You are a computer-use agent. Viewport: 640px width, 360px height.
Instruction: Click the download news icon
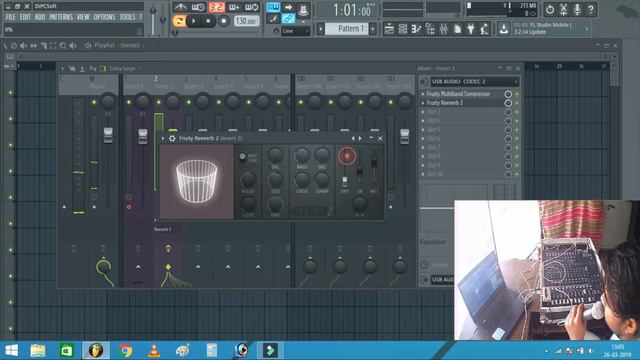tap(504, 29)
